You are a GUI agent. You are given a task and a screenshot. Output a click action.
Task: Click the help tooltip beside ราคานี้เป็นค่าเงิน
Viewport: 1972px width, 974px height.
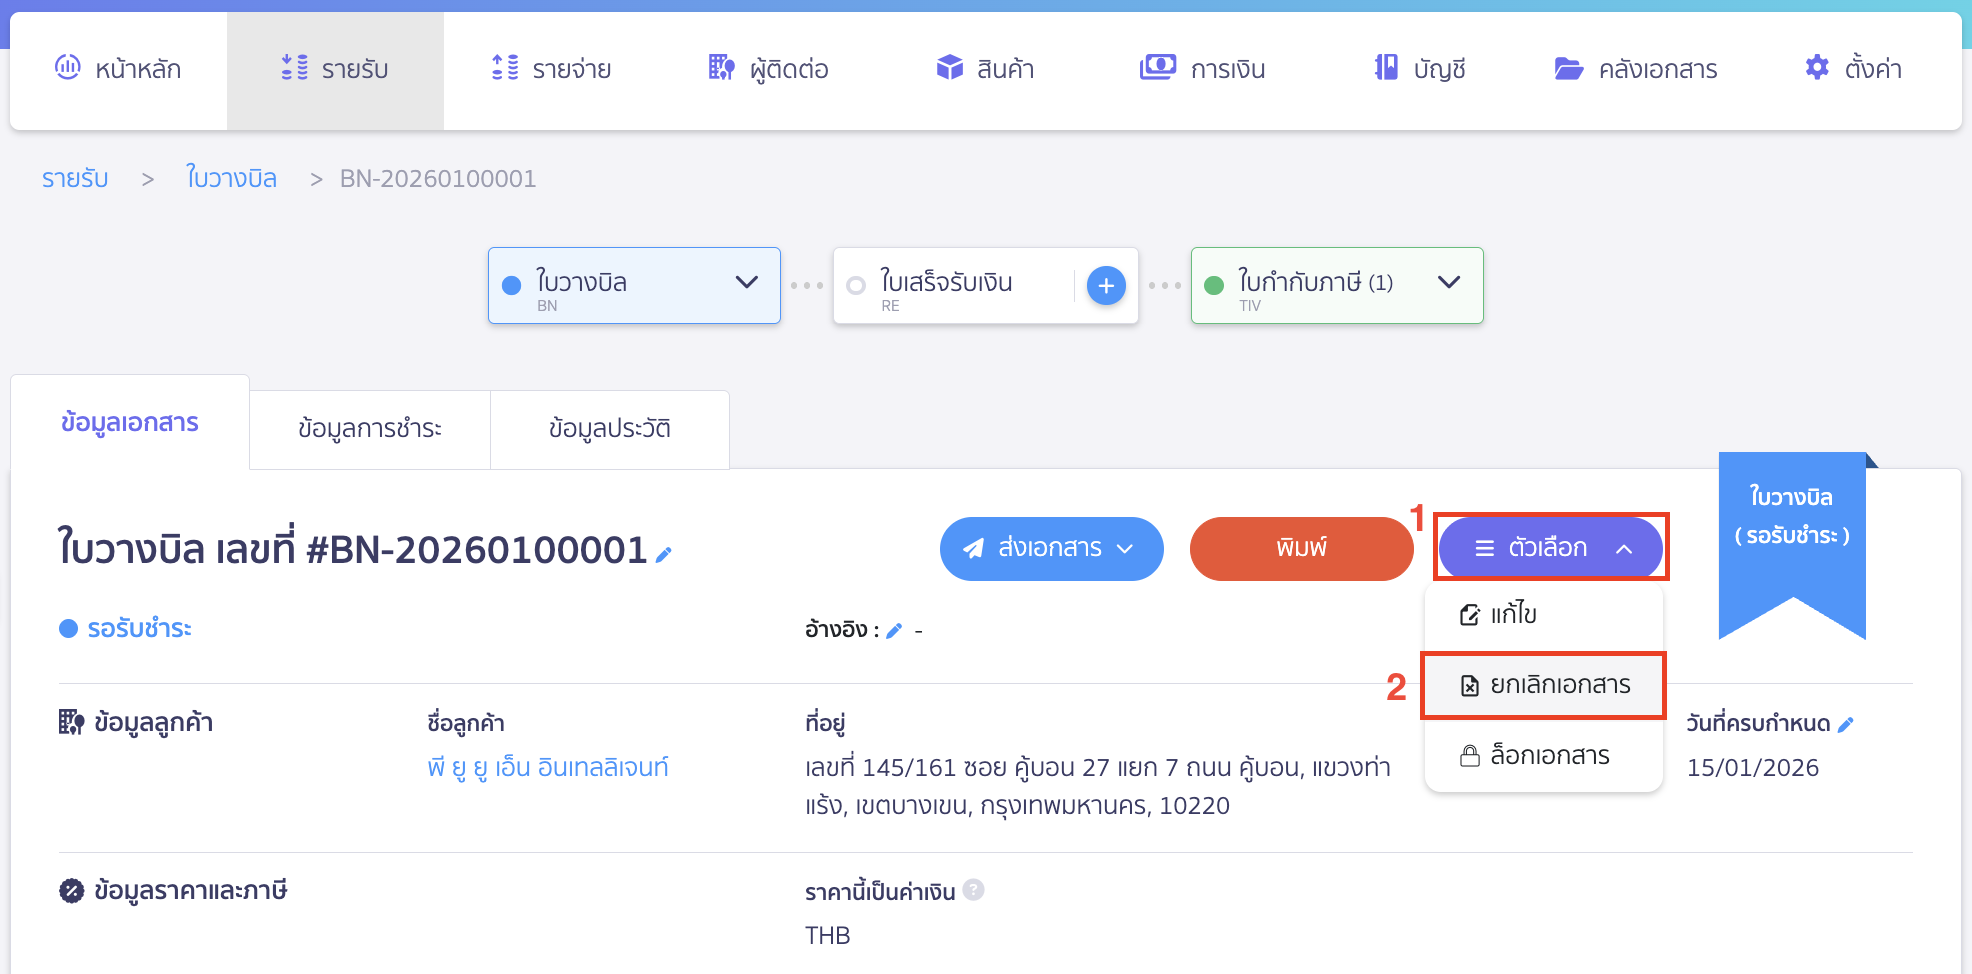pyautogui.click(x=974, y=890)
